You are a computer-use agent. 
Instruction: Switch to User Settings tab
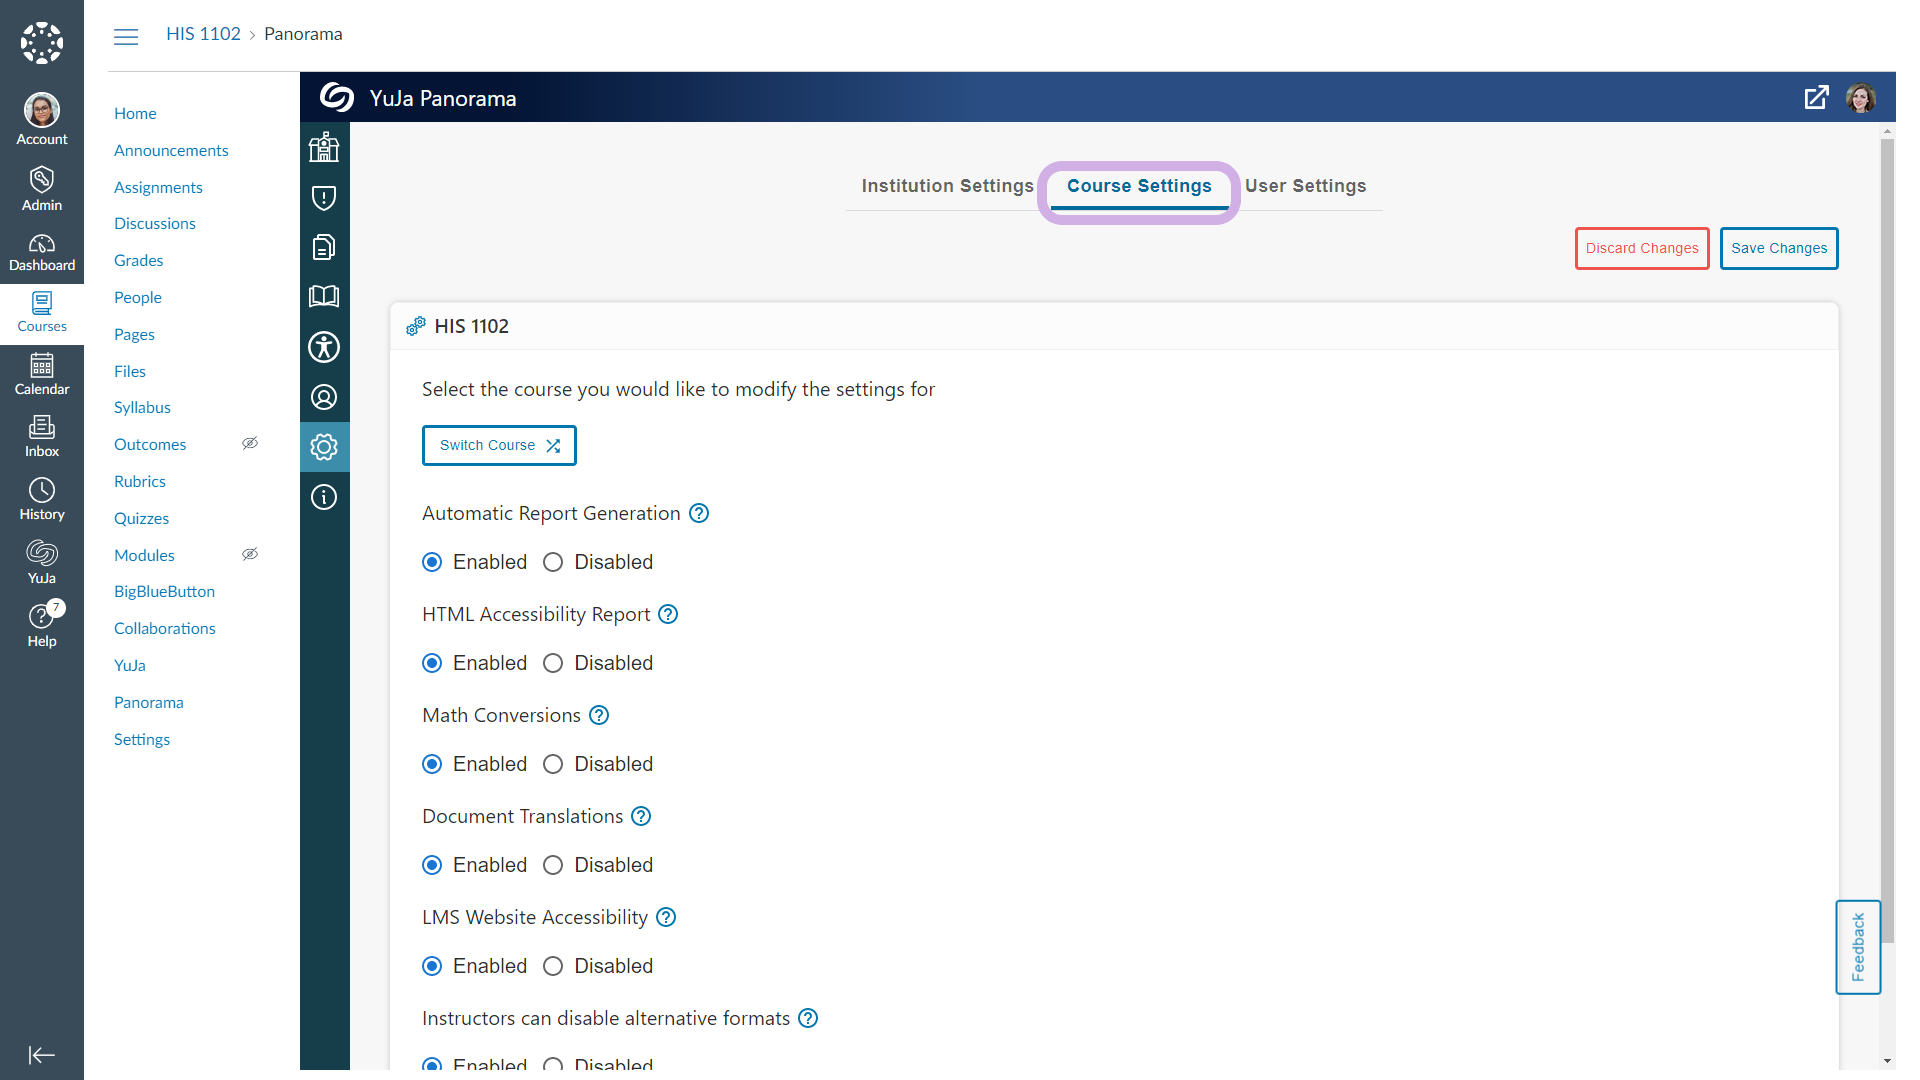pyautogui.click(x=1305, y=186)
